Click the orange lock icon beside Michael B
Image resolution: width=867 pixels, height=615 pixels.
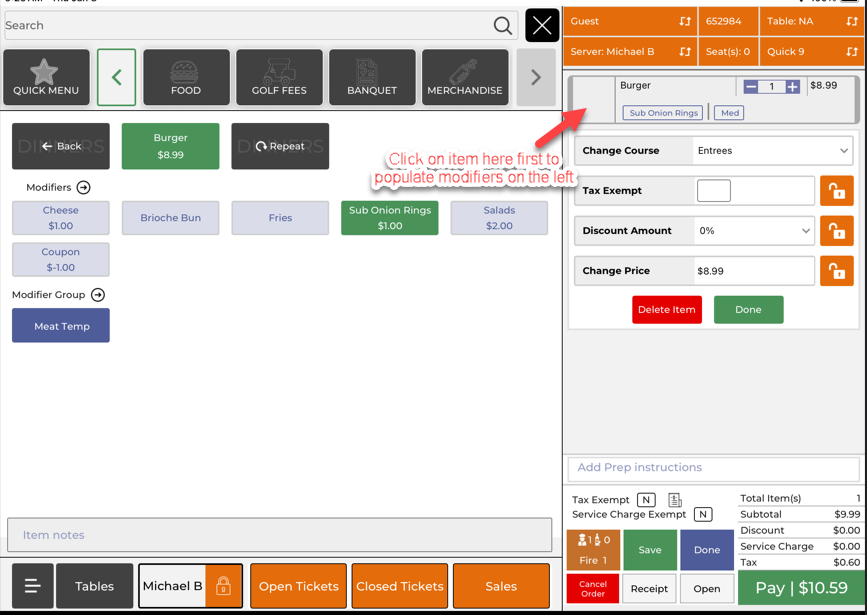click(x=223, y=587)
